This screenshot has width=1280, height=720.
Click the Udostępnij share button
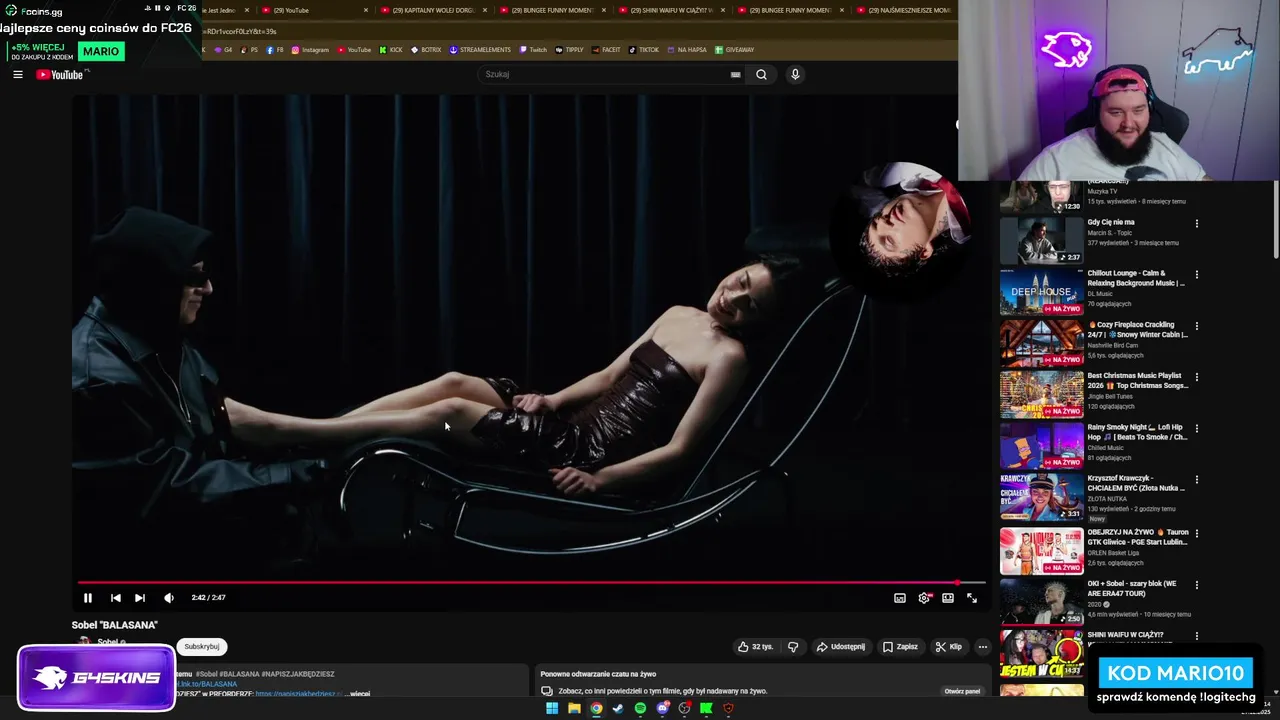(x=841, y=647)
